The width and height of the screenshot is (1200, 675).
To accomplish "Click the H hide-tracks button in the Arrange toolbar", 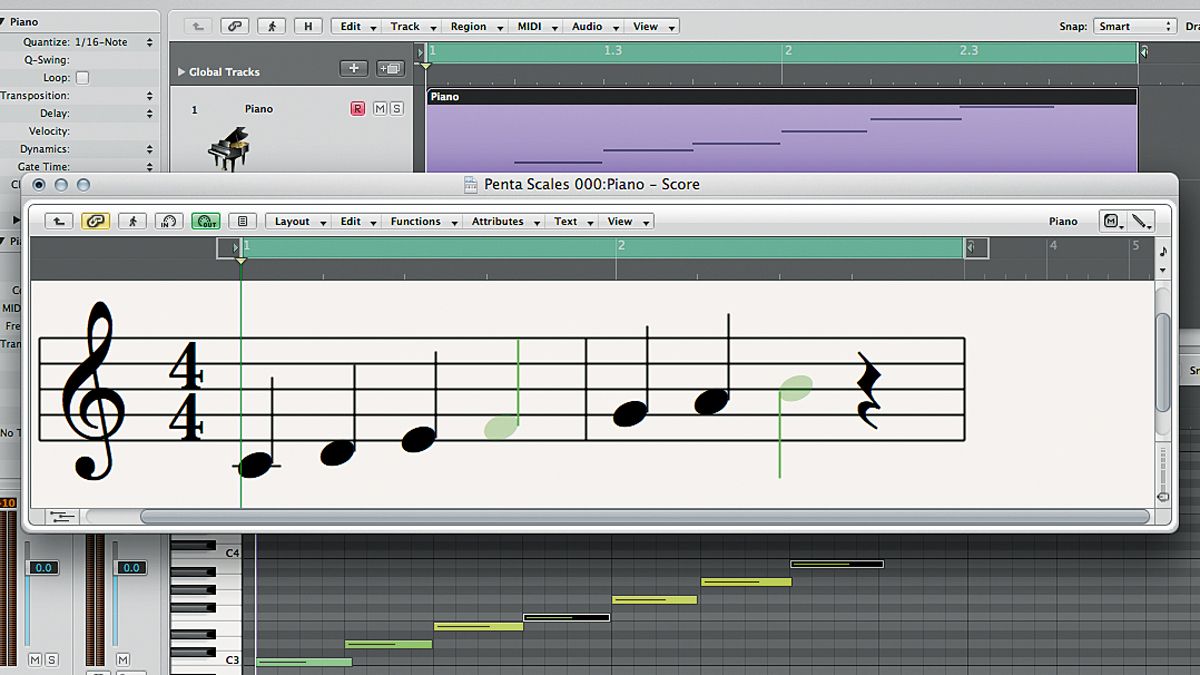I will (308, 26).
